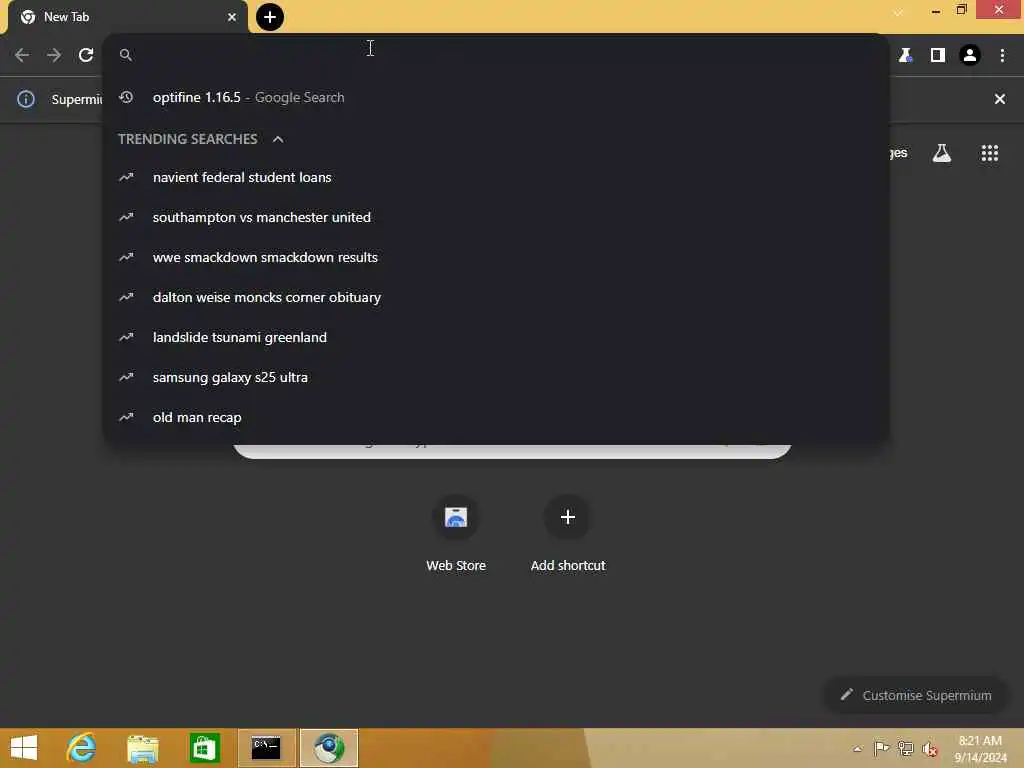Open the network tray icon
Viewport: 1024px width, 768px height.
[905, 748]
